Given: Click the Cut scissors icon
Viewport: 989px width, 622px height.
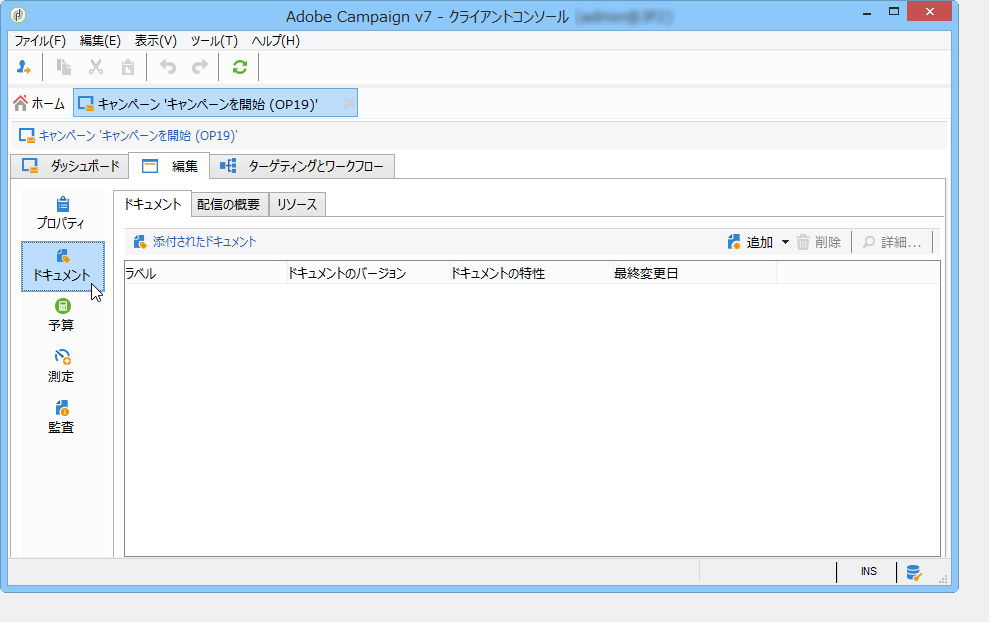Looking at the screenshot, I should pos(96,67).
